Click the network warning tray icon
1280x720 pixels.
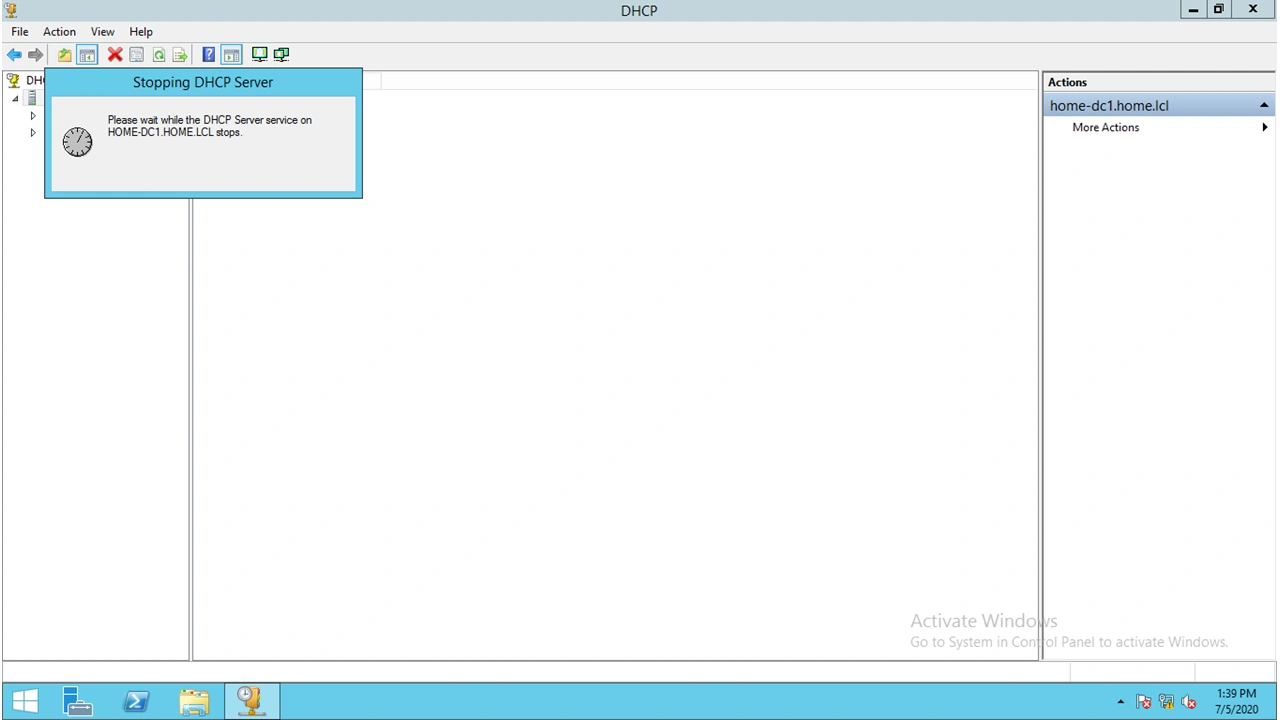(1166, 702)
